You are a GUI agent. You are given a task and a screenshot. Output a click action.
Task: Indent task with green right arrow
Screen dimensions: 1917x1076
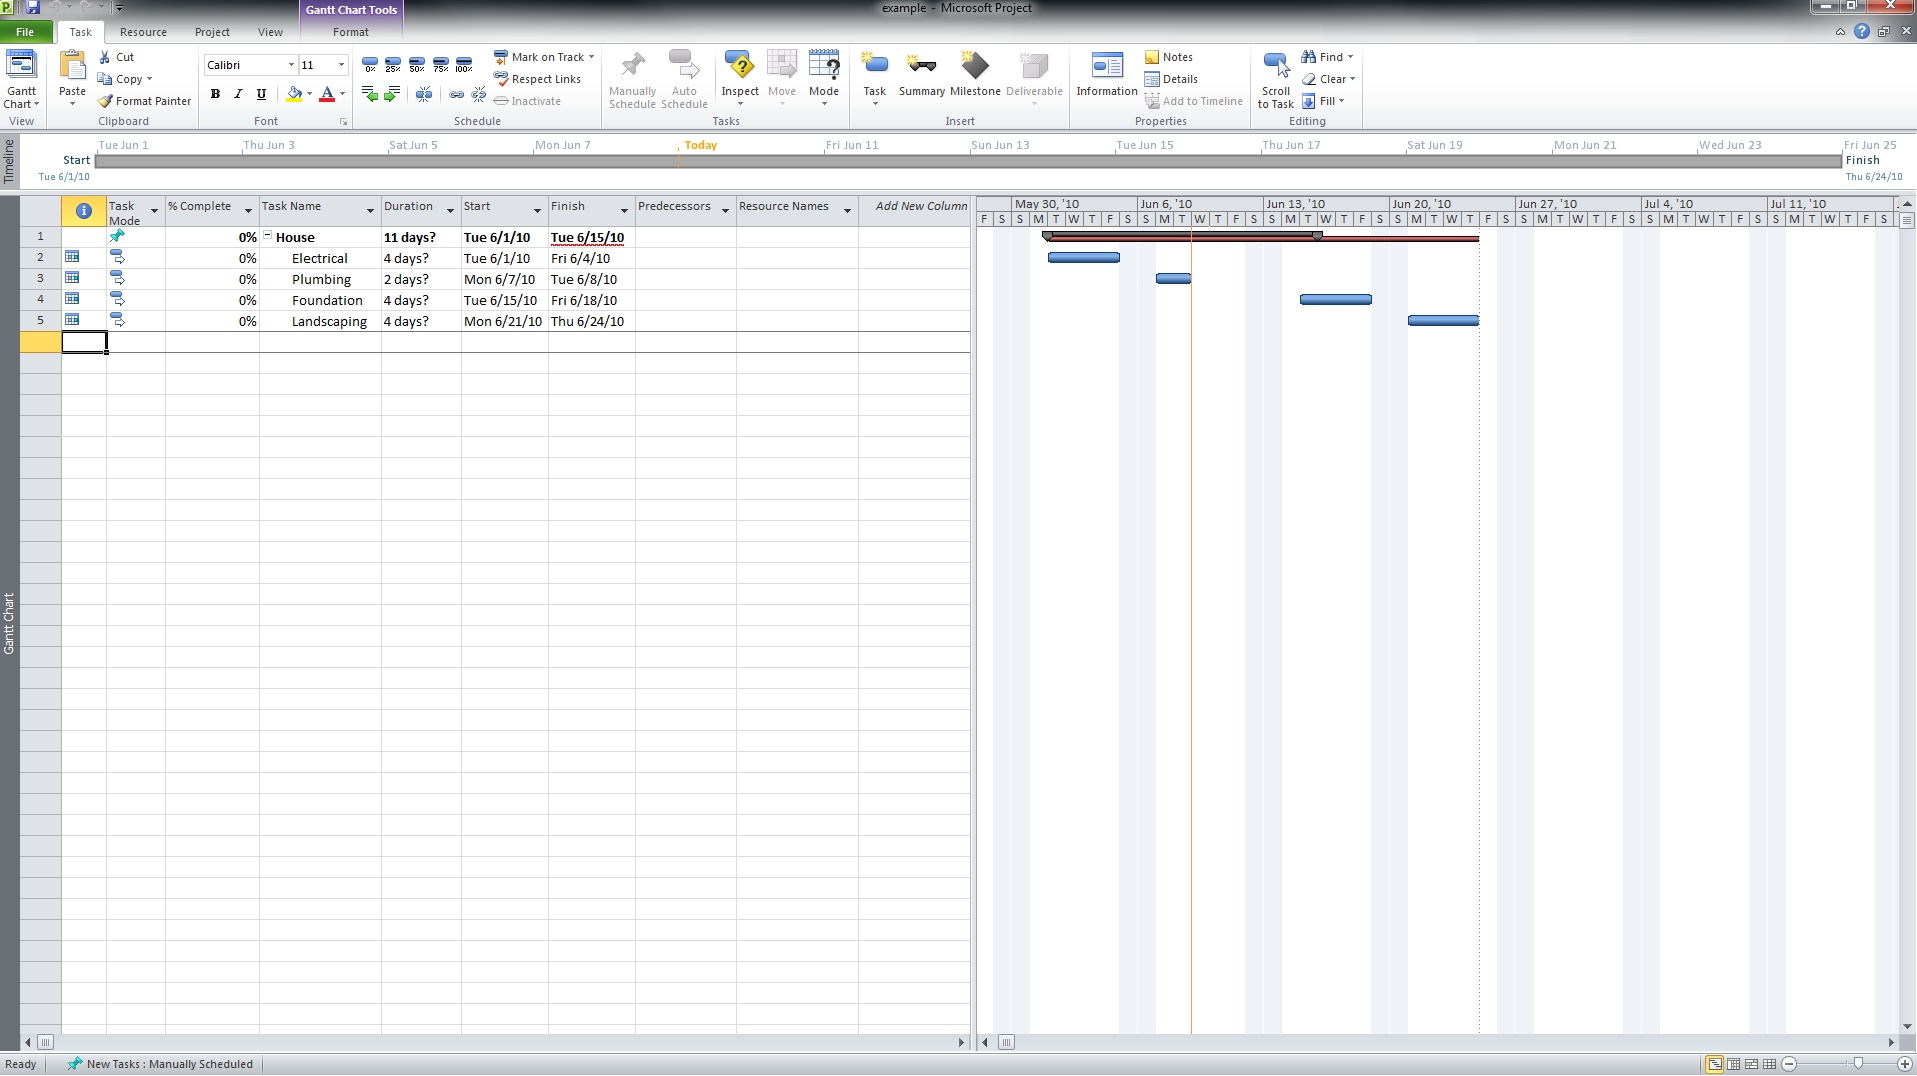click(x=392, y=95)
